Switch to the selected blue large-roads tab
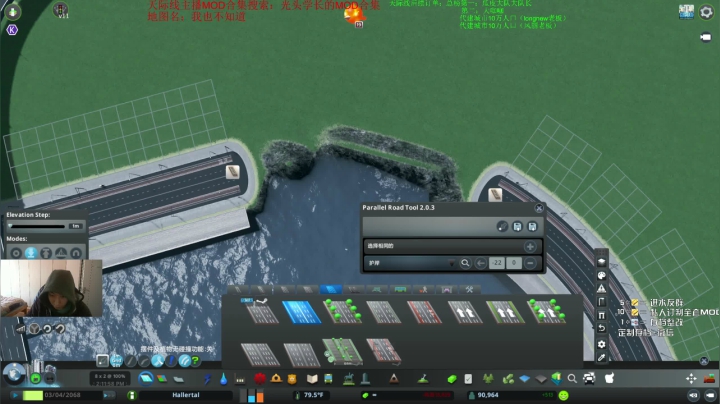The image size is (720, 404). coord(331,289)
